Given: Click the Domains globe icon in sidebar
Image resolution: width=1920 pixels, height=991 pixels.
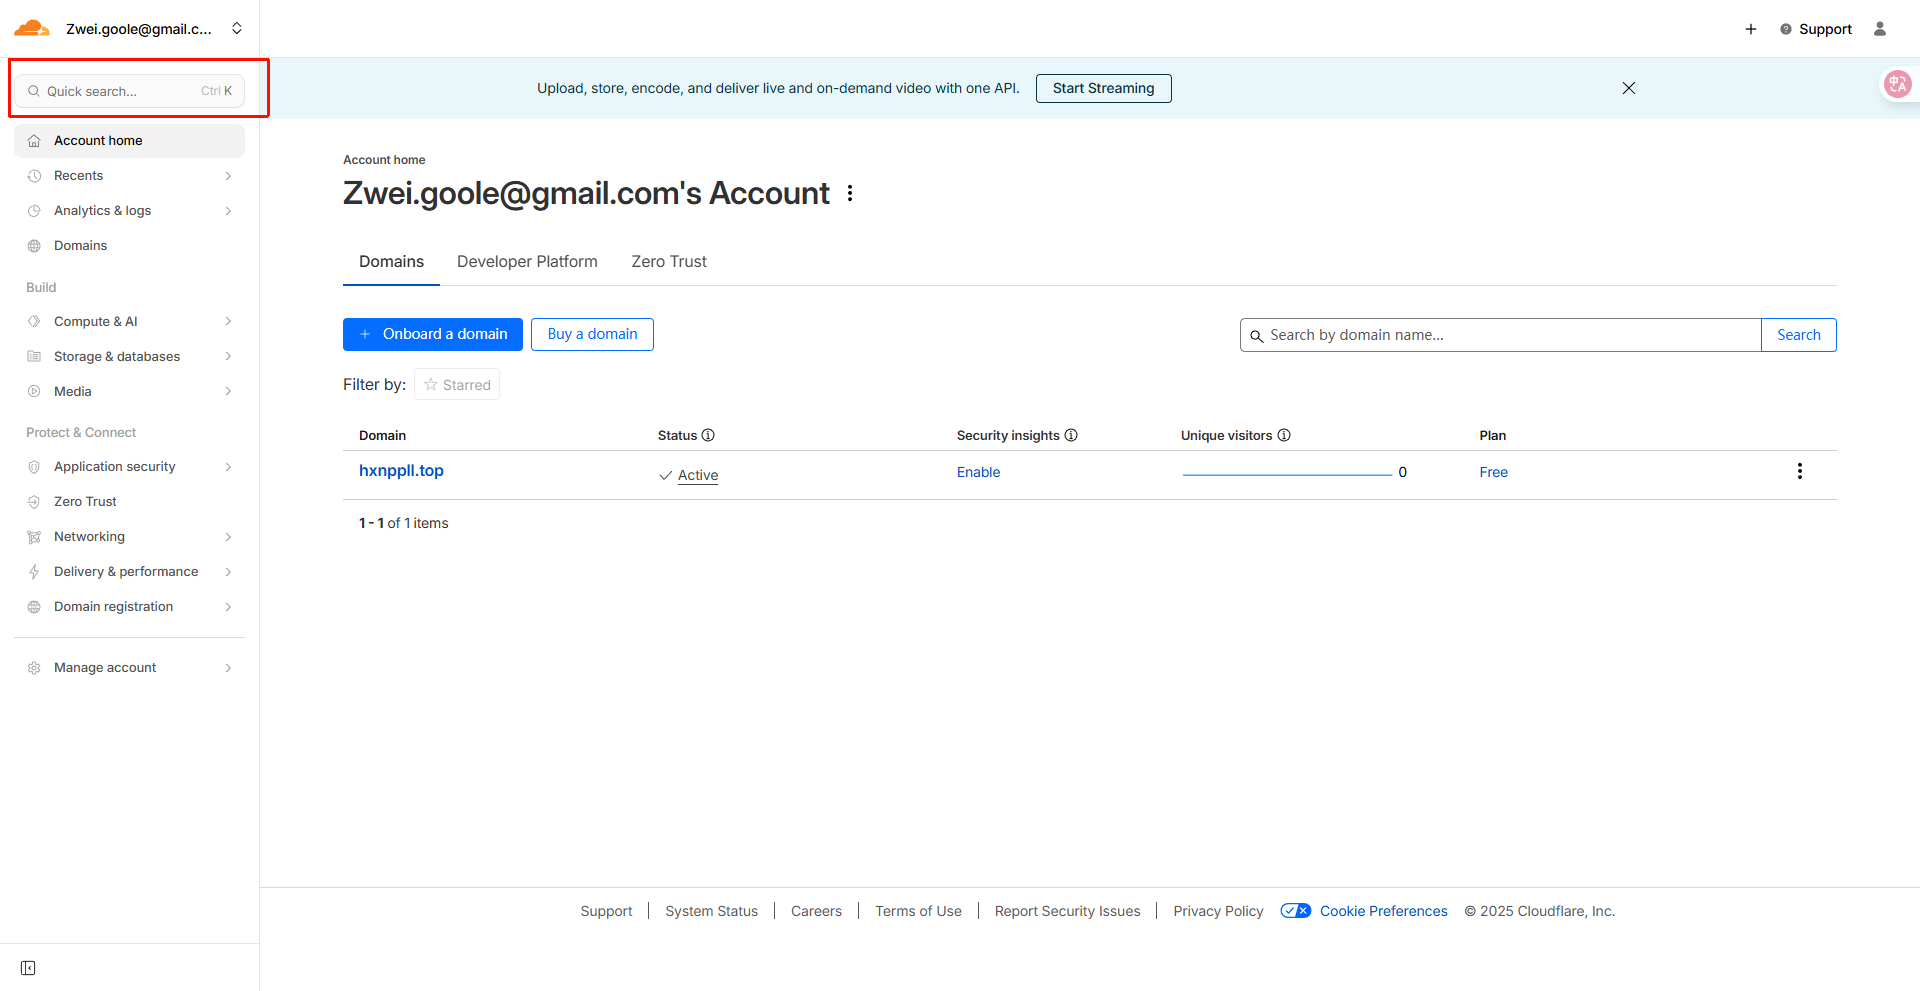Looking at the screenshot, I should click(34, 246).
